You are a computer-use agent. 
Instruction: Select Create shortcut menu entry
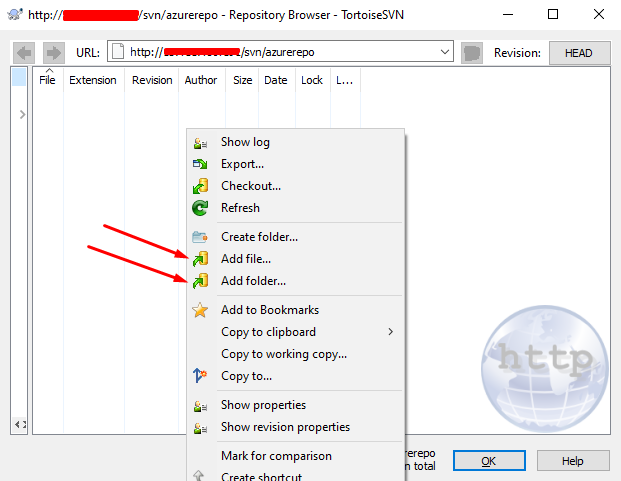coord(295,476)
